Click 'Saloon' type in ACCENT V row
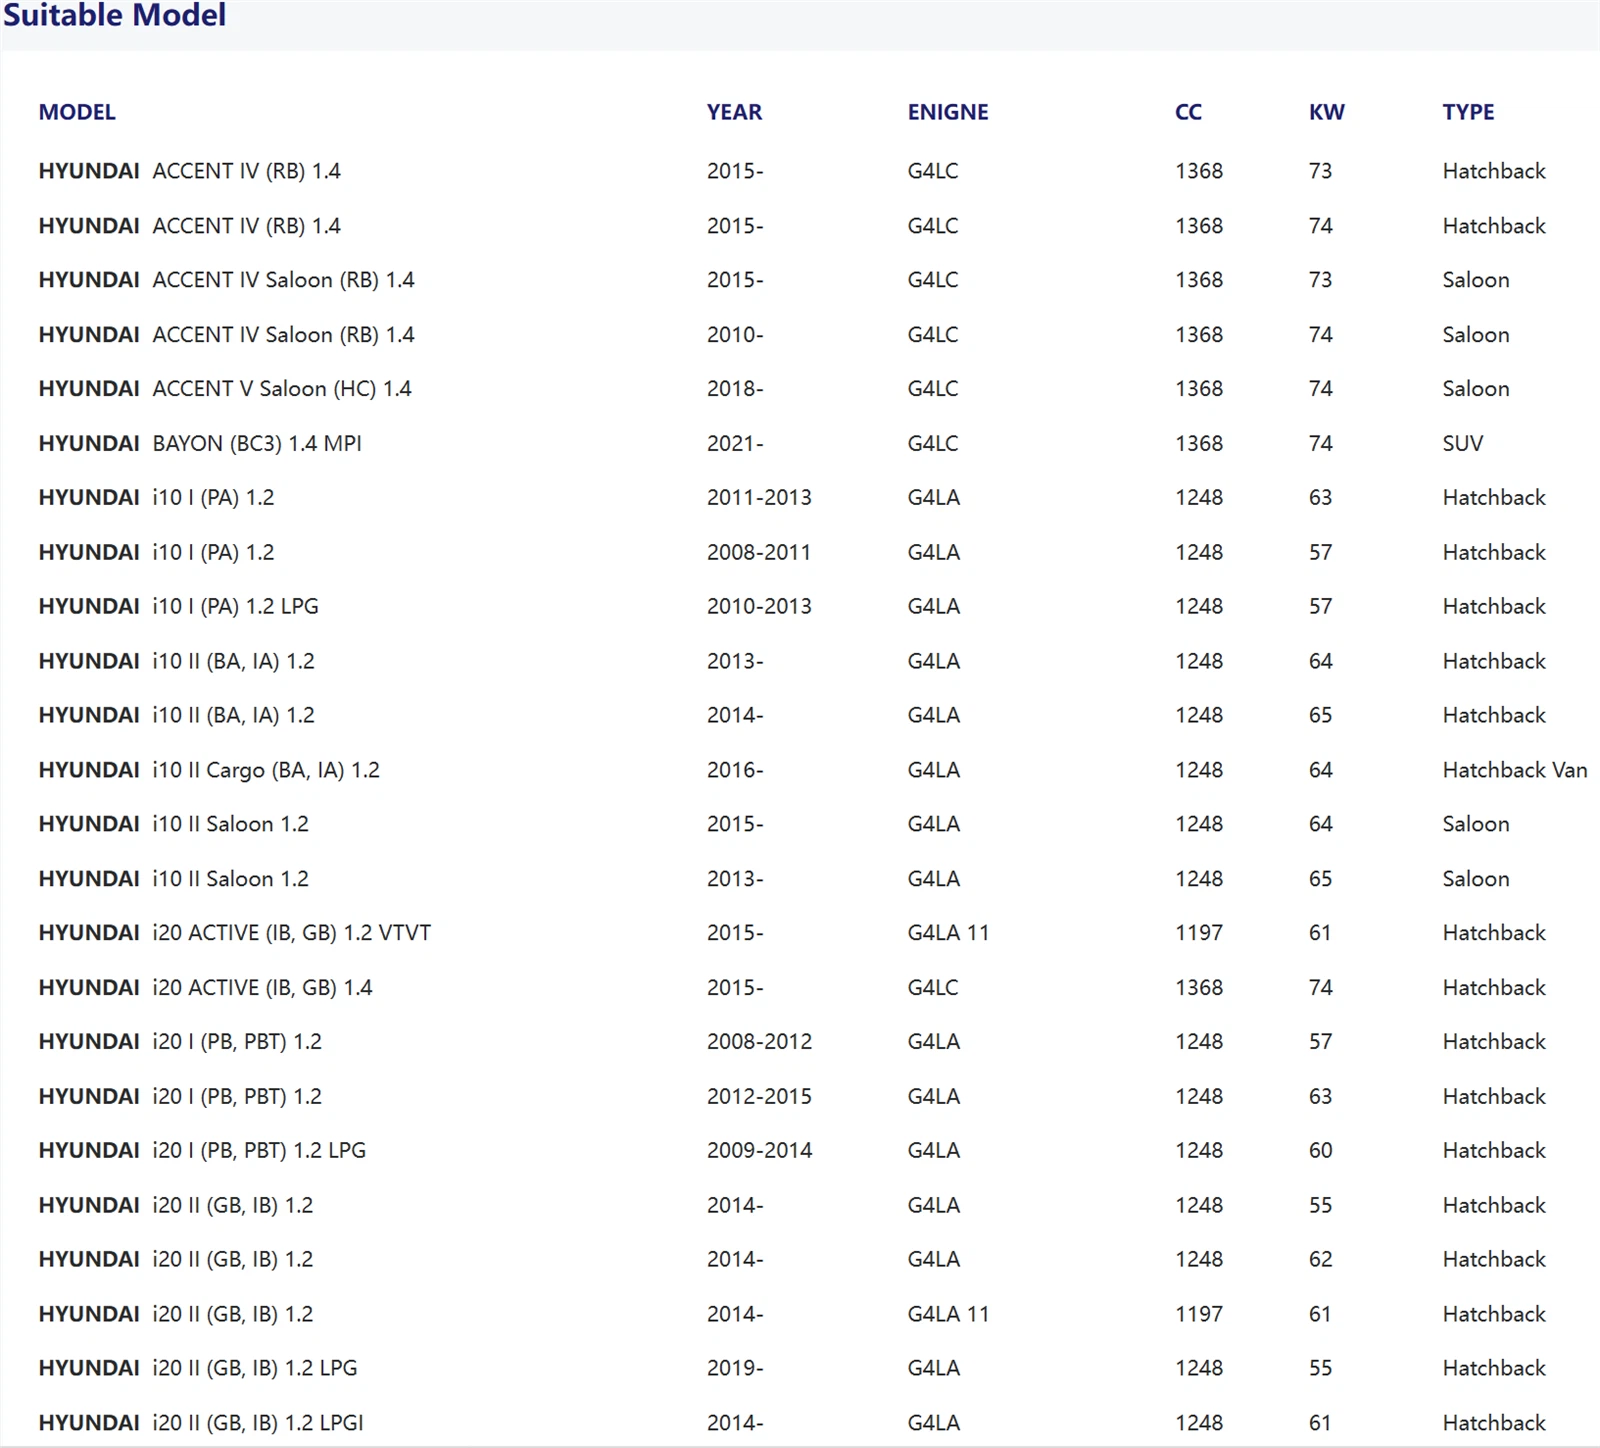Image resolution: width=1600 pixels, height=1448 pixels. 1476,389
